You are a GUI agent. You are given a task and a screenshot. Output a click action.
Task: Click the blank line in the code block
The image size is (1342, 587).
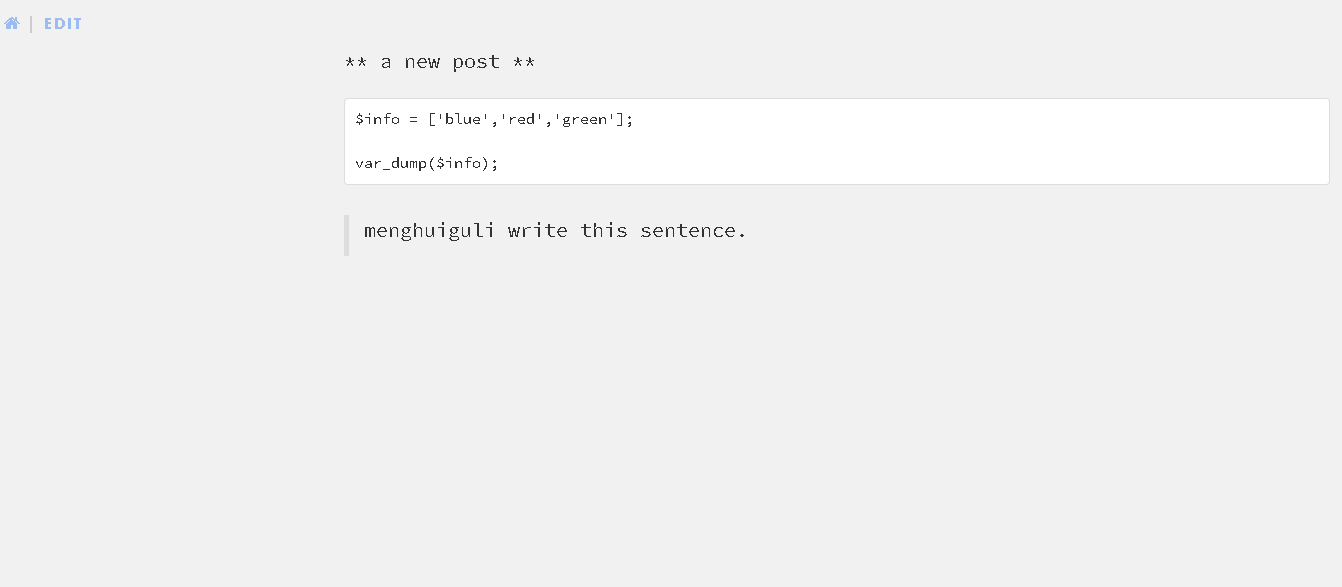[836, 141]
